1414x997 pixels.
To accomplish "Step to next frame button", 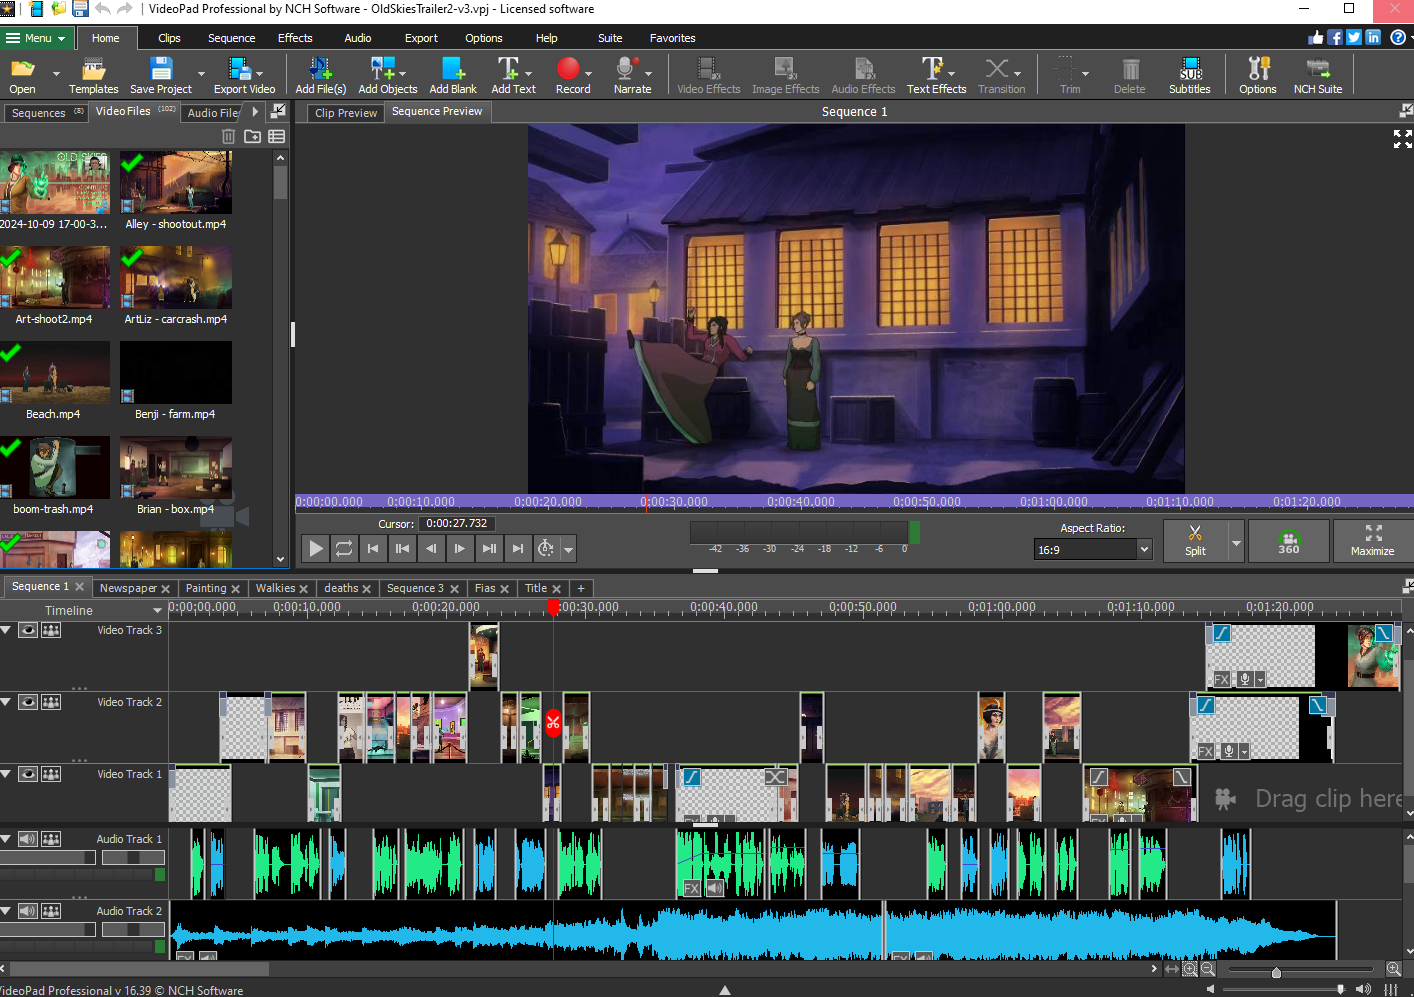I will 459,548.
